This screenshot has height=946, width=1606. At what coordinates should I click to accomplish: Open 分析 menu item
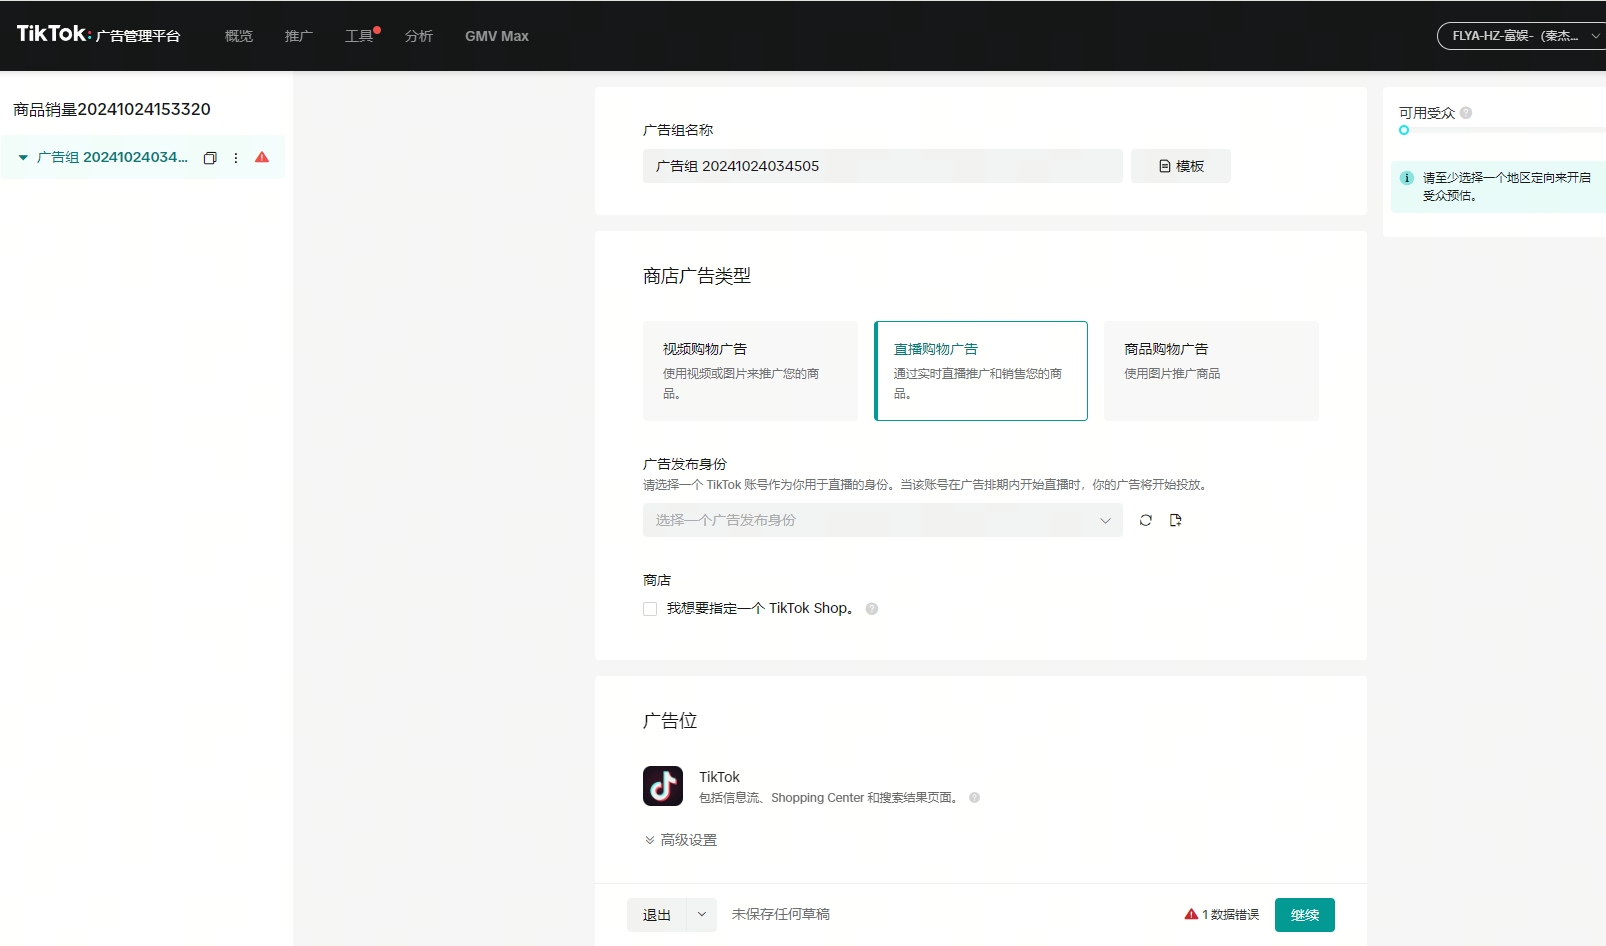[x=419, y=36]
